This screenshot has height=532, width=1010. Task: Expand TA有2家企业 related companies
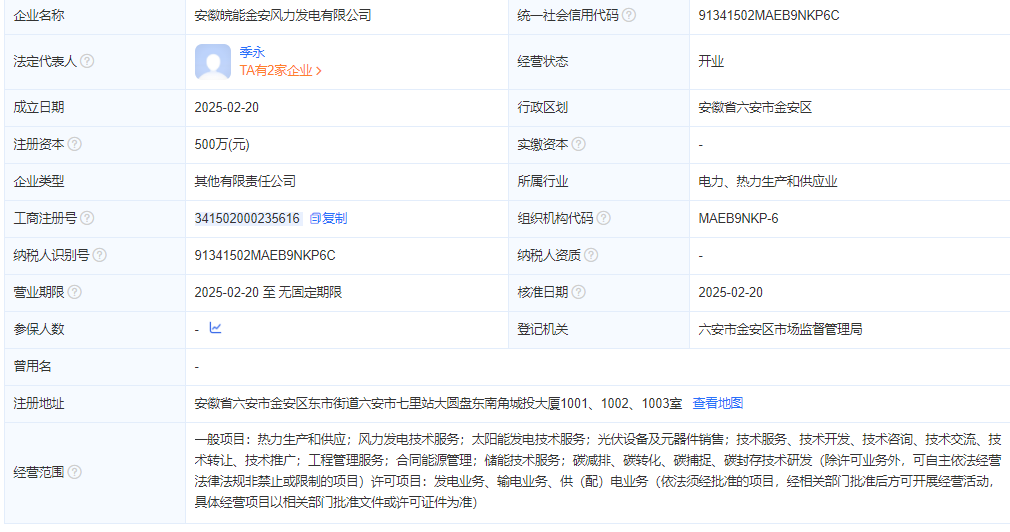click(x=280, y=71)
